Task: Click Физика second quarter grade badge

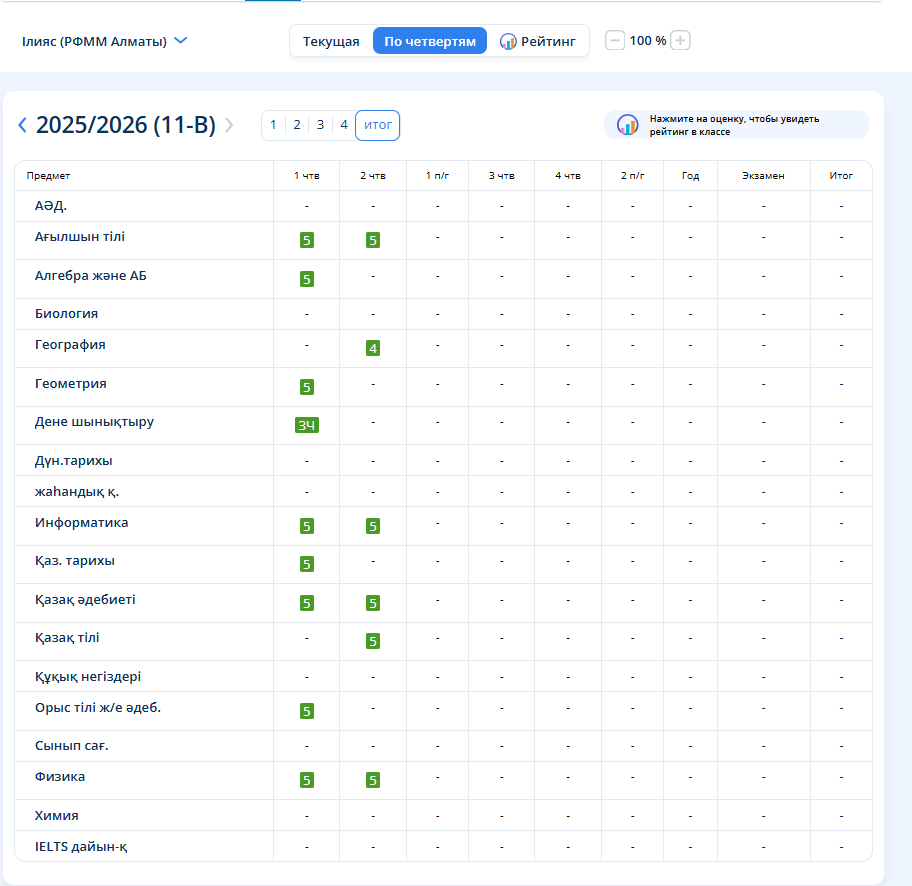Action: pos(373,780)
